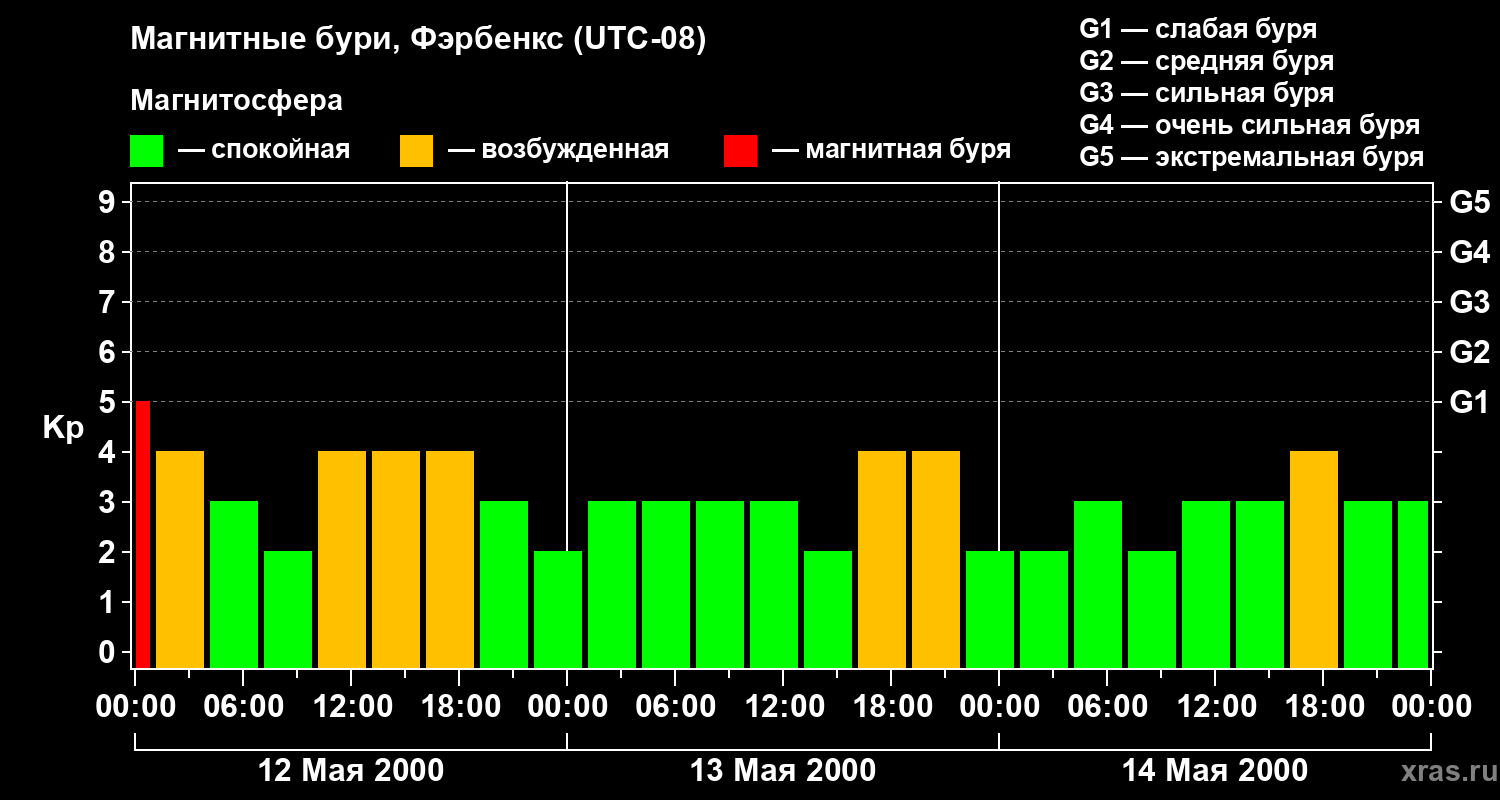Image resolution: width=1500 pixels, height=800 pixels.
Task: Click the orange «возбужденная» legend swatch
Action: pyautogui.click(x=416, y=151)
